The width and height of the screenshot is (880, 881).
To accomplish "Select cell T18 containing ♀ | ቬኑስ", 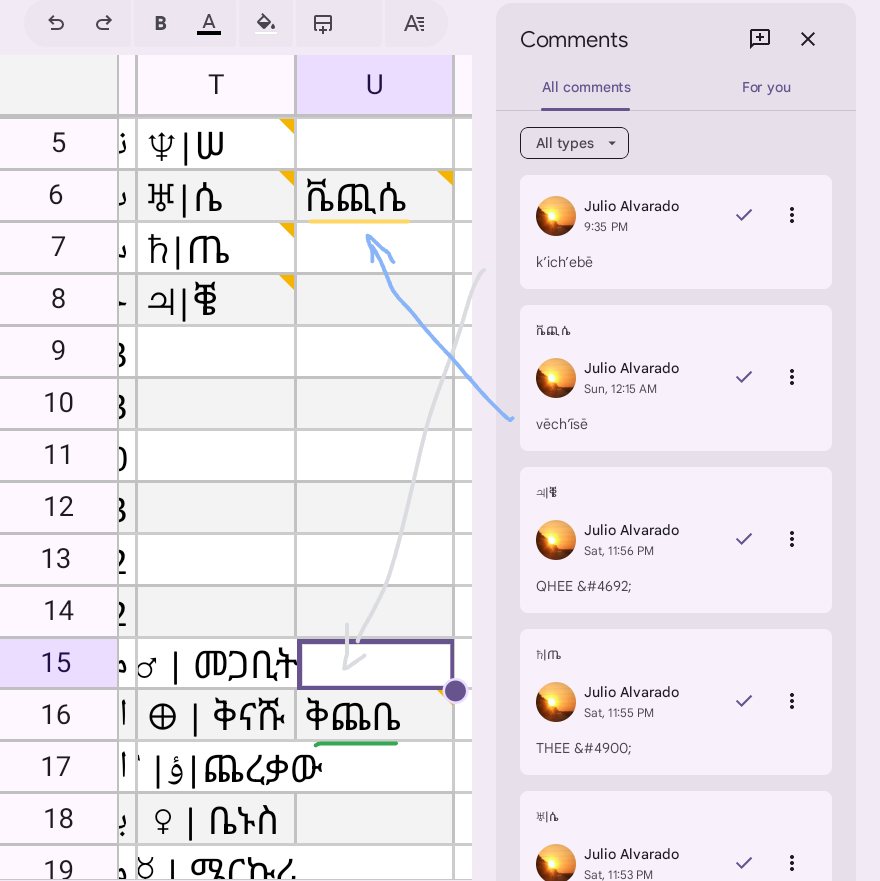I will click(x=216, y=819).
